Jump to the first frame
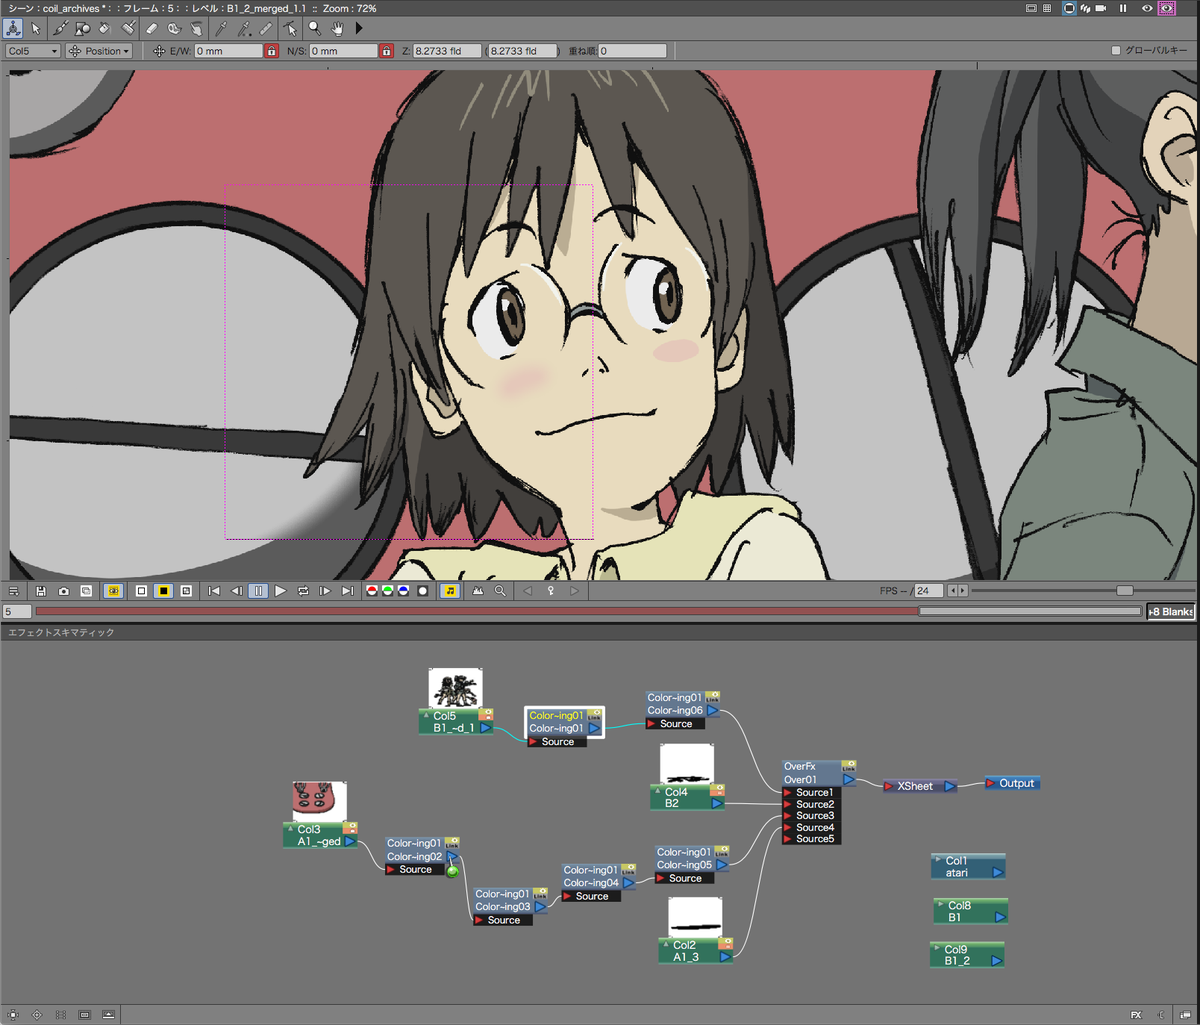This screenshot has height=1025, width=1200. click(214, 591)
